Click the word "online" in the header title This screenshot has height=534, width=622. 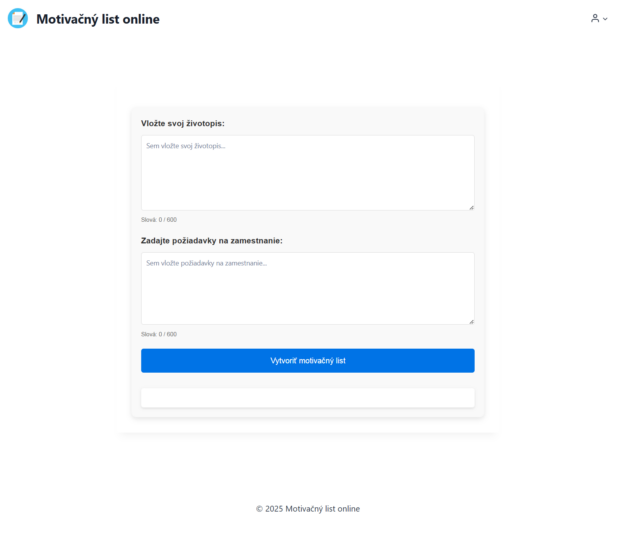coord(140,19)
